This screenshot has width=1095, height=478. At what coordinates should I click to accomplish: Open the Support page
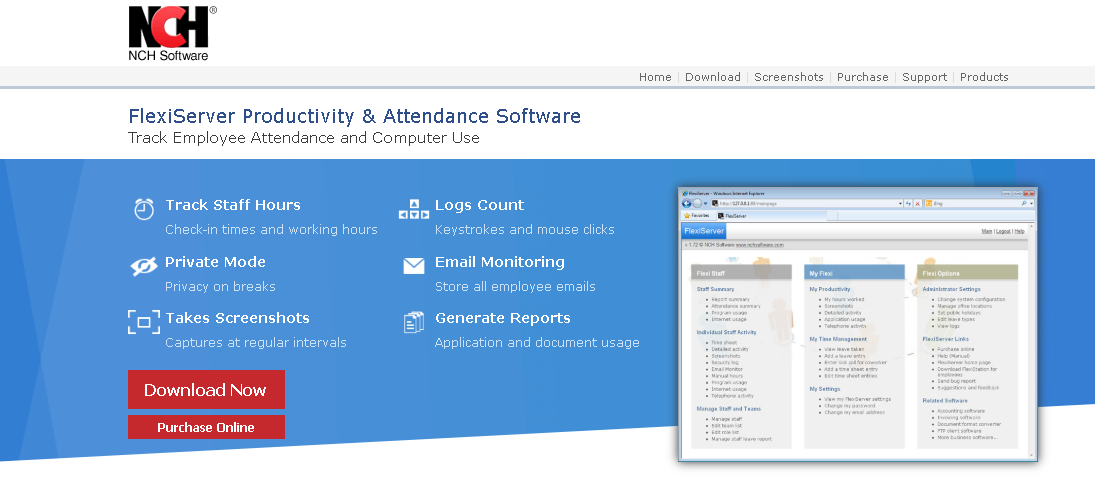(x=924, y=77)
